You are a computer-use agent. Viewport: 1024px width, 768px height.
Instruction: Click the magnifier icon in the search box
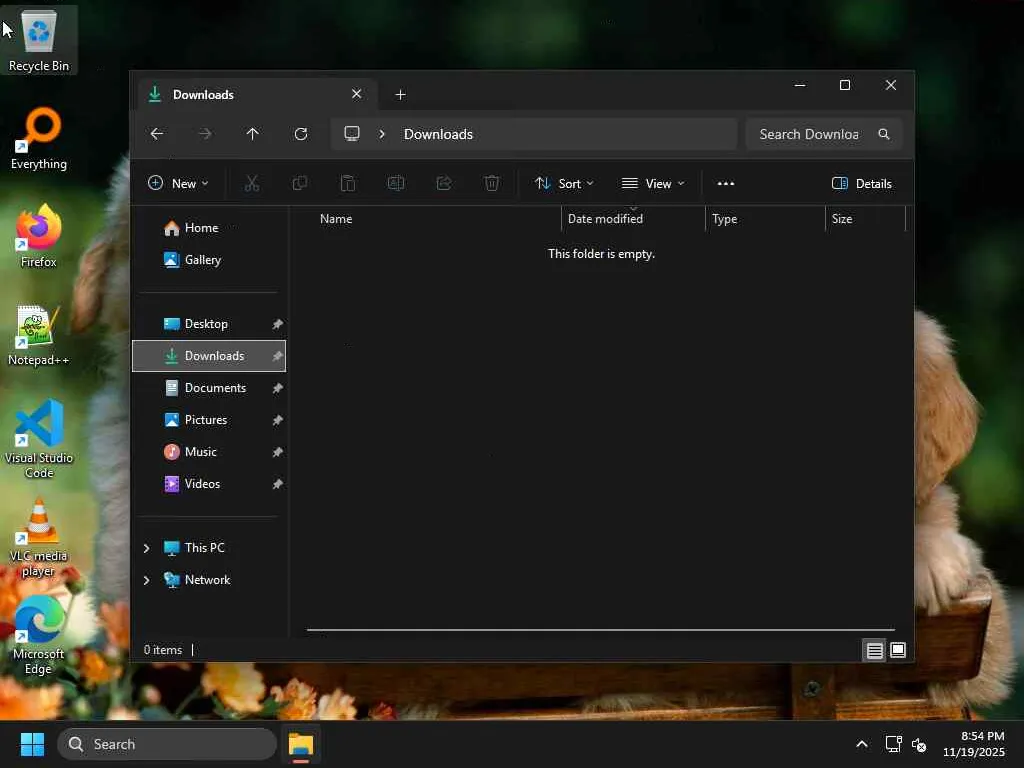pos(883,134)
